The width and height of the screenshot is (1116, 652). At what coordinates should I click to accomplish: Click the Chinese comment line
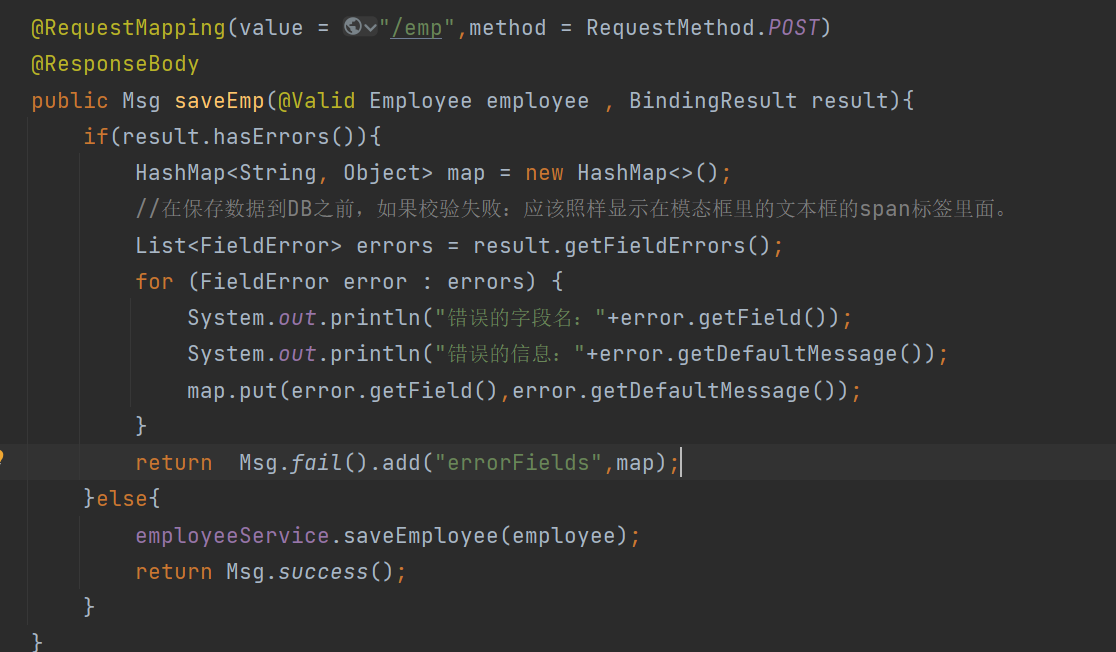(572, 209)
